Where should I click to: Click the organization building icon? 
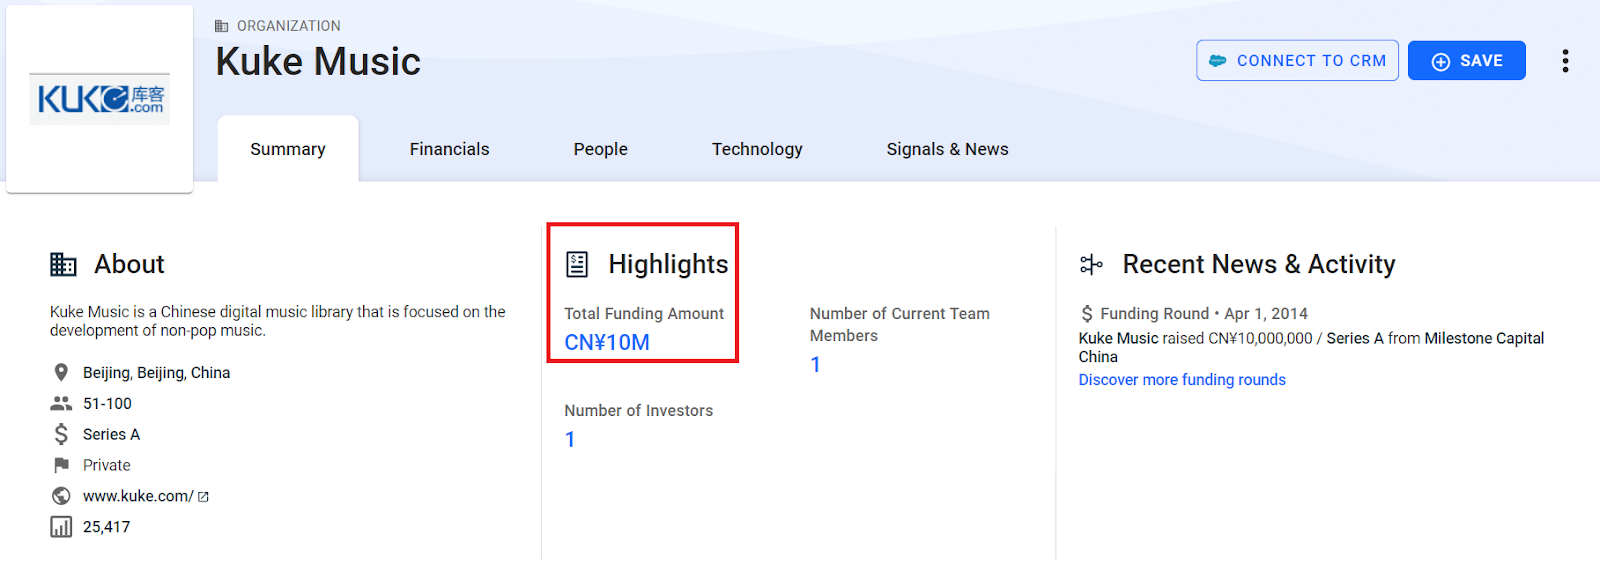click(x=222, y=26)
